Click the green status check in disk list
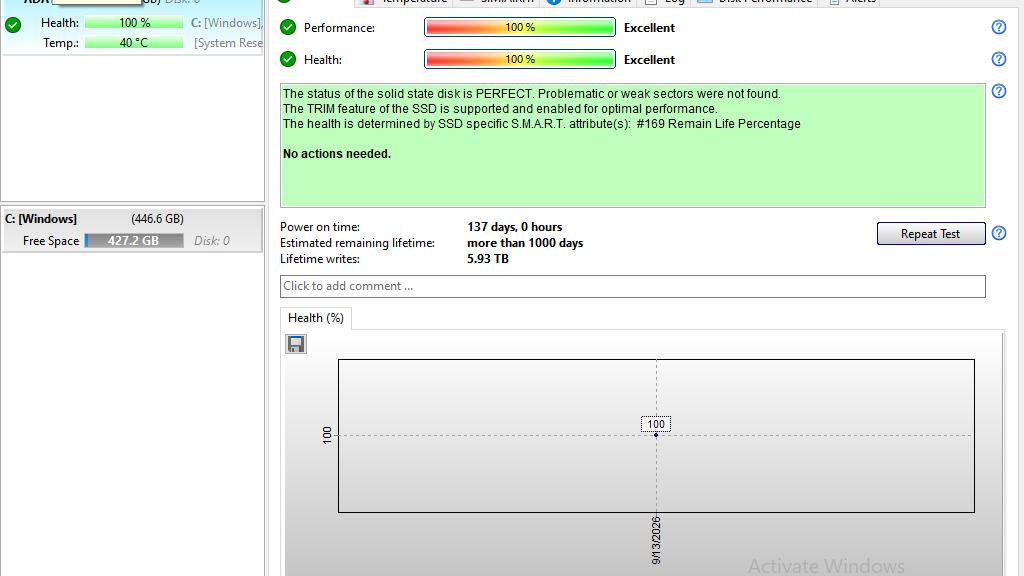This screenshot has height=576, width=1024. click(13, 25)
